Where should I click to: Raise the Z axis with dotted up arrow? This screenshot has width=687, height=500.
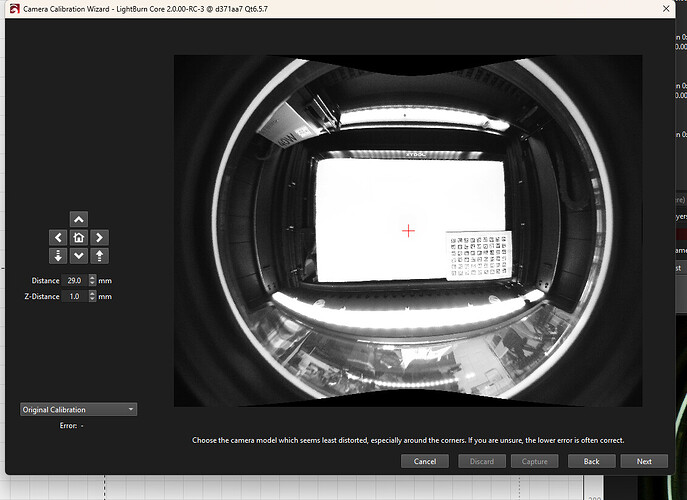99,256
